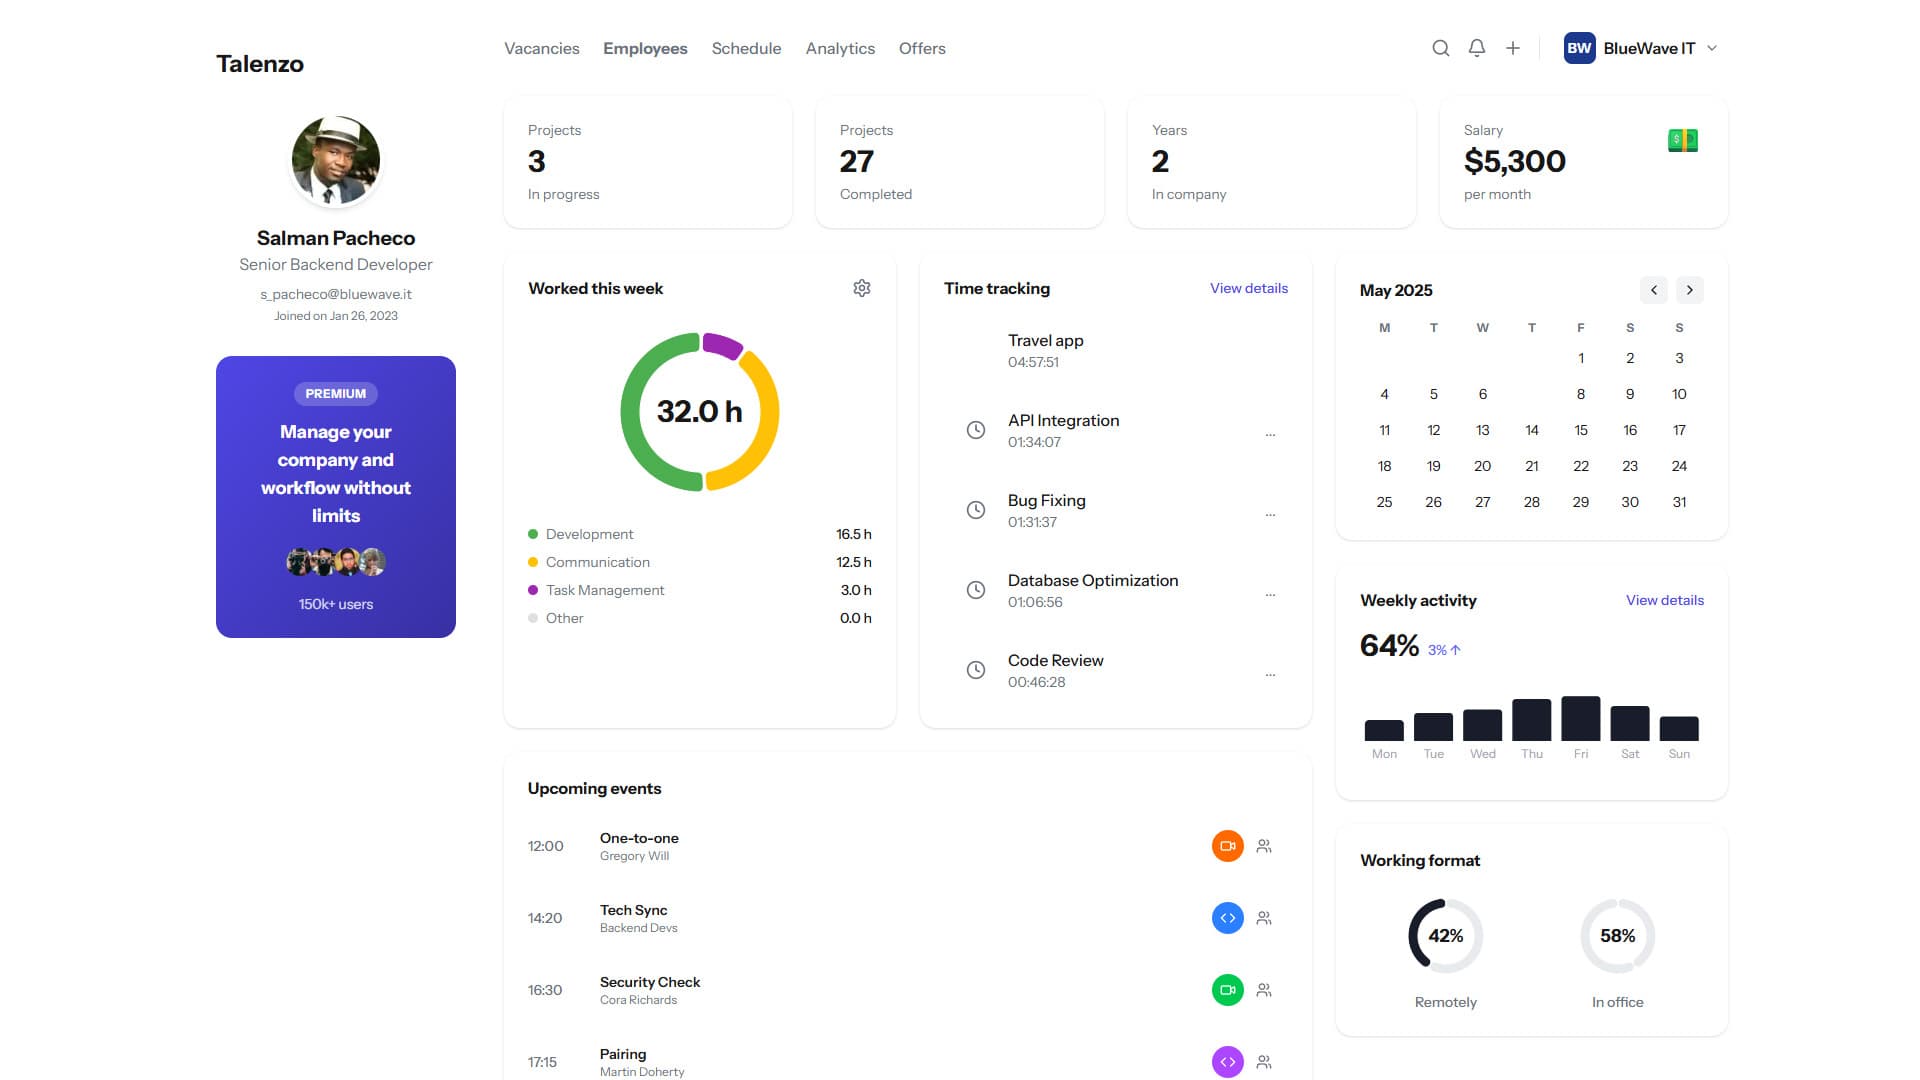Open the Analytics tab

pyautogui.click(x=839, y=48)
